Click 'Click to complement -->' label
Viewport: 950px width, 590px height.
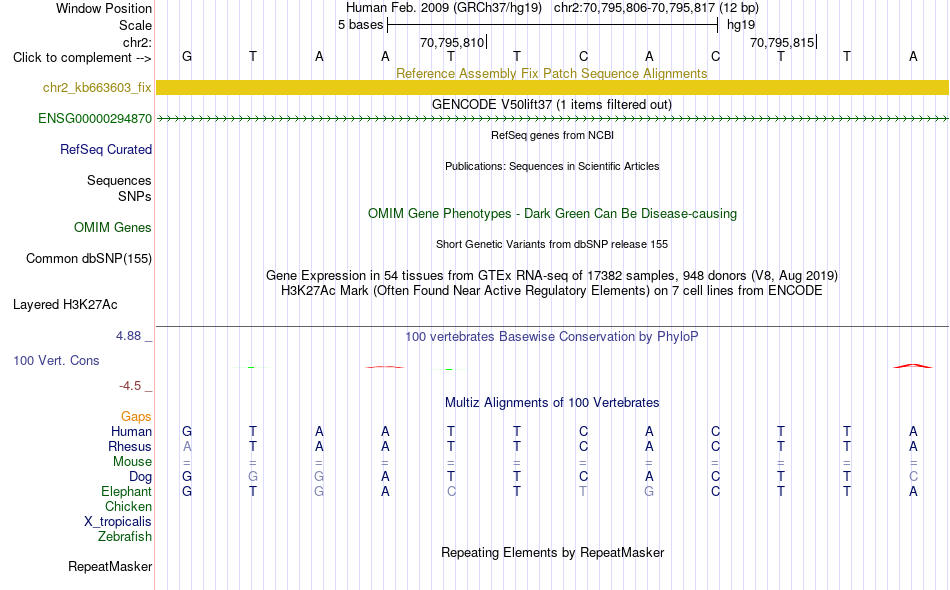click(82, 58)
